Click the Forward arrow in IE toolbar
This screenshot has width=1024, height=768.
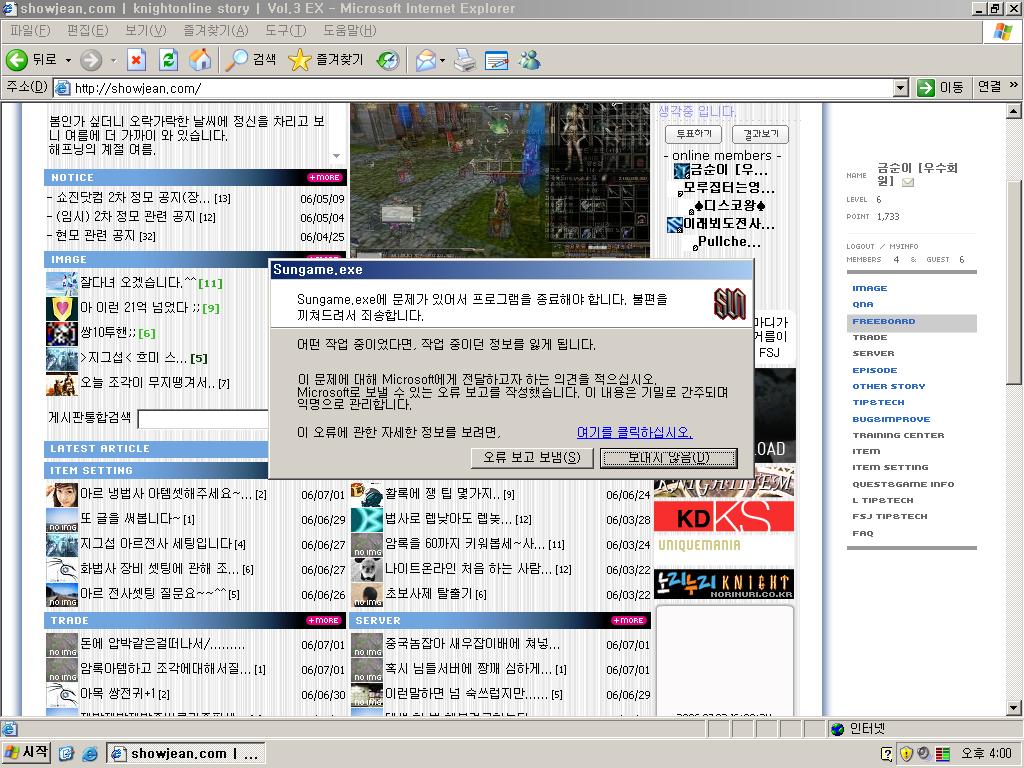[x=91, y=60]
